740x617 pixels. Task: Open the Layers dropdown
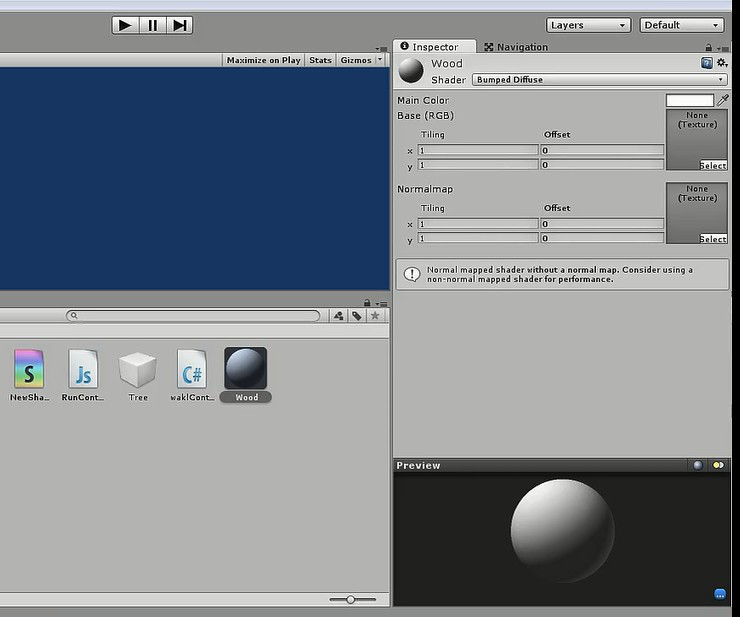[589, 25]
